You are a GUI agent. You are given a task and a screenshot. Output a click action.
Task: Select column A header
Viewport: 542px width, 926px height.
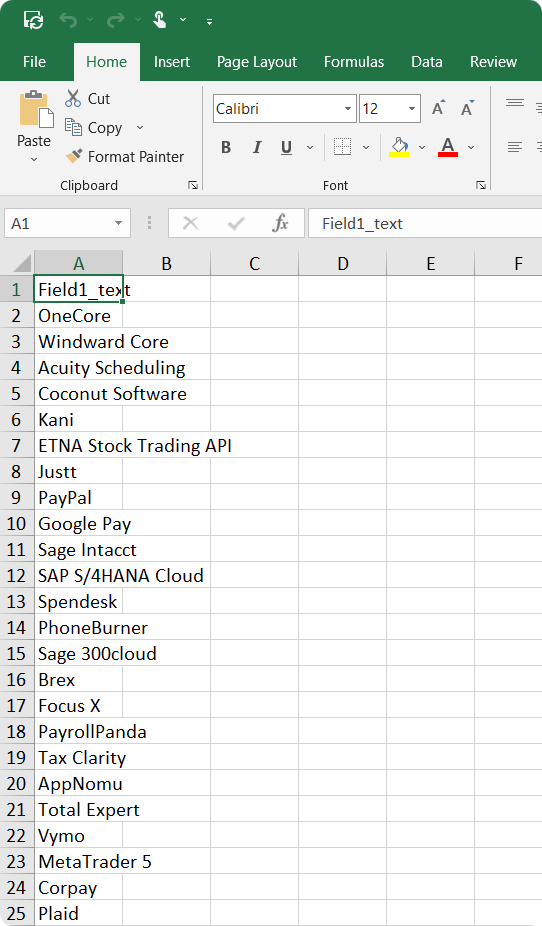pyautogui.click(x=79, y=263)
